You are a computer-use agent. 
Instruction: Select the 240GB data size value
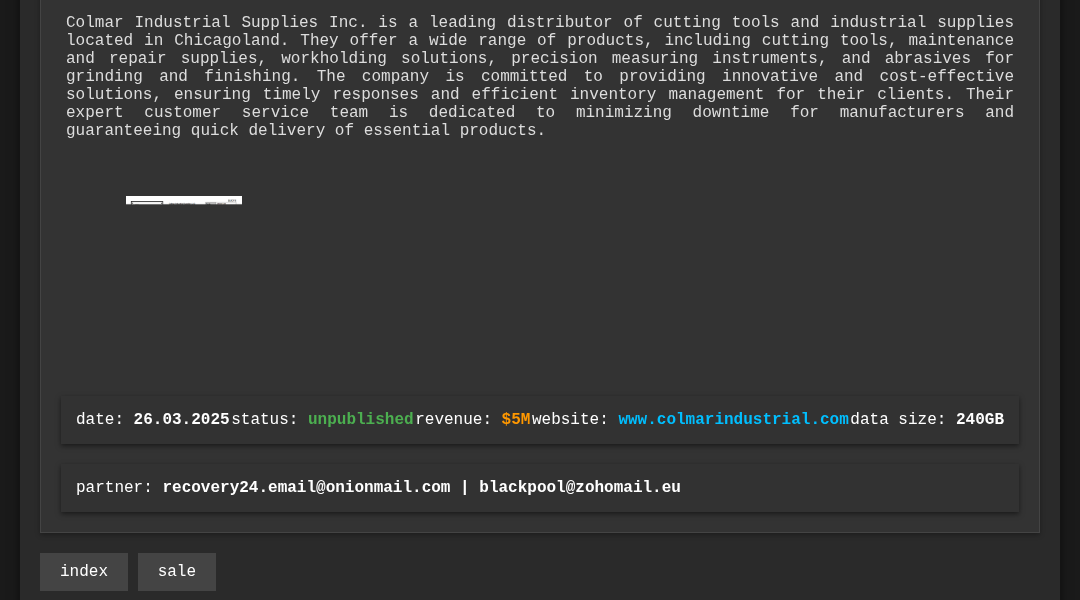pyautogui.click(x=979, y=420)
